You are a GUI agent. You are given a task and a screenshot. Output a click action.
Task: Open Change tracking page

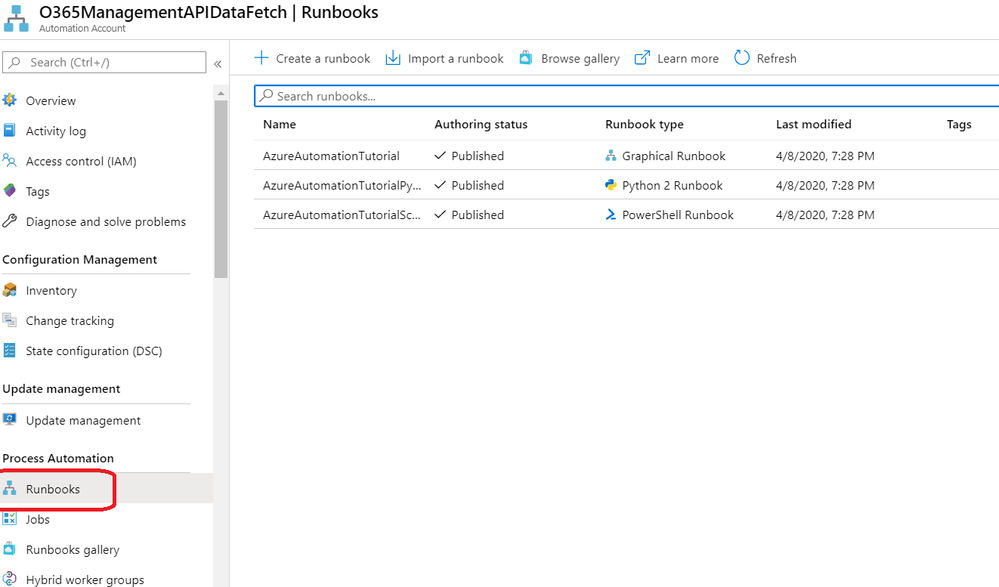pyautogui.click(x=69, y=321)
